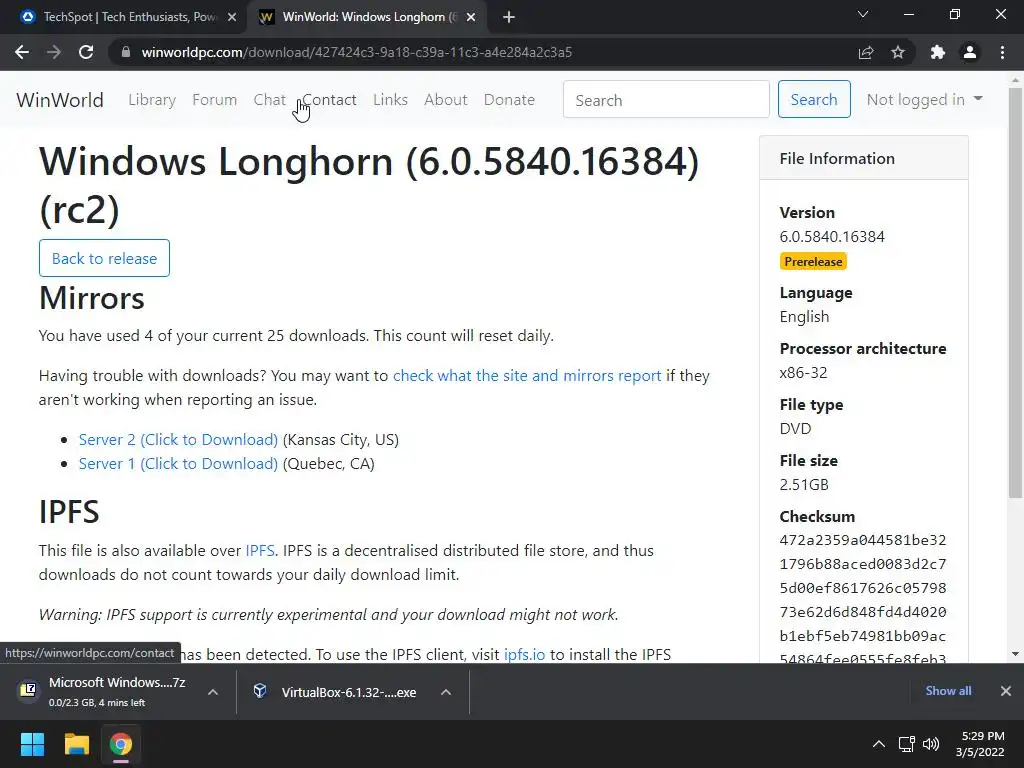The image size is (1024, 768).
Task: Open the Library menu item
Action: 152,100
